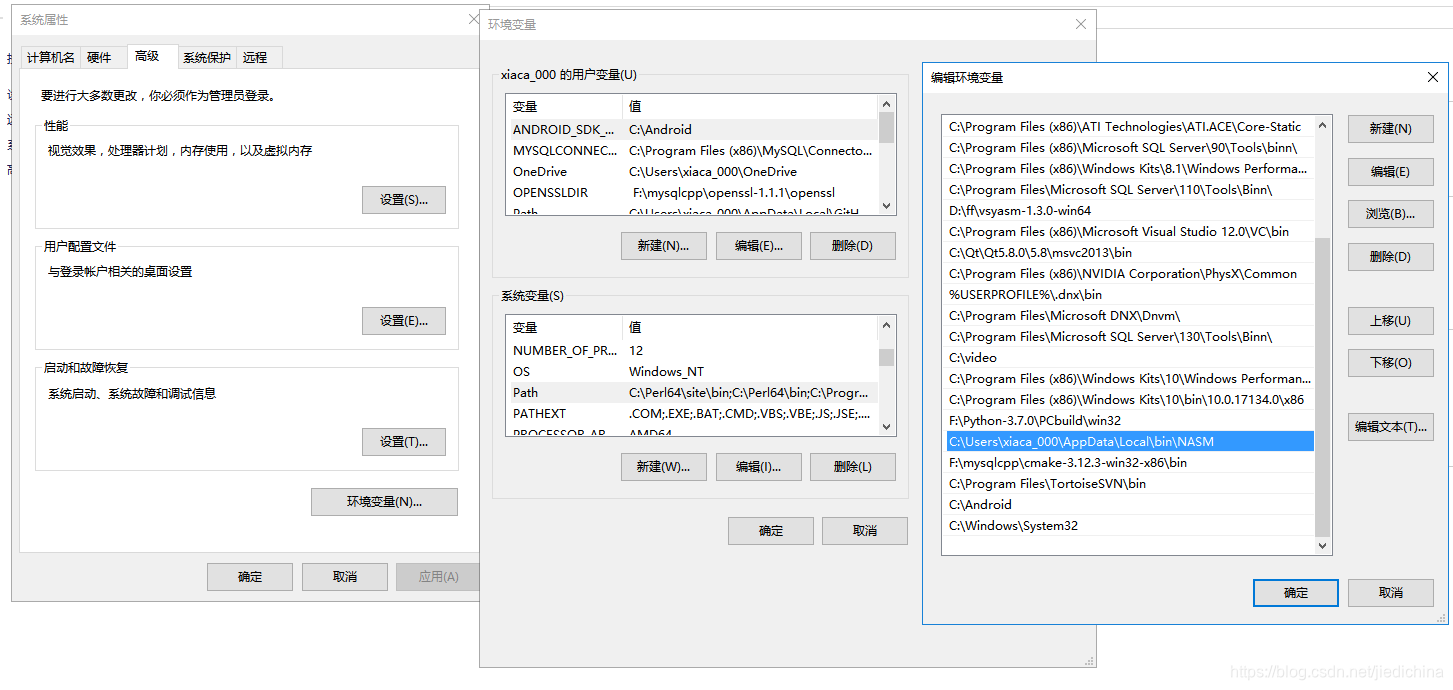Screen dimensions: 1453x690
Task: Click 删除(D) for user variables
Action: tap(853, 246)
